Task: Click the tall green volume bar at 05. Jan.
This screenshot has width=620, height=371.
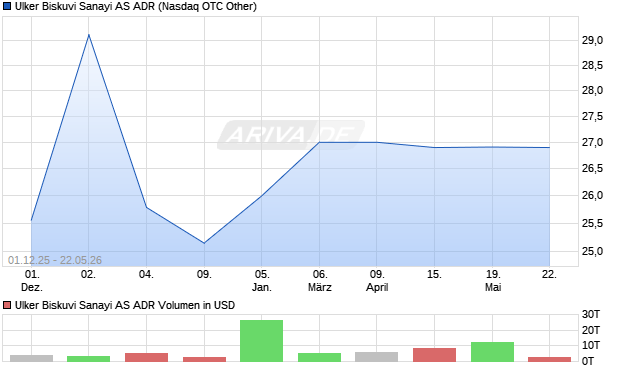Action: [261, 341]
